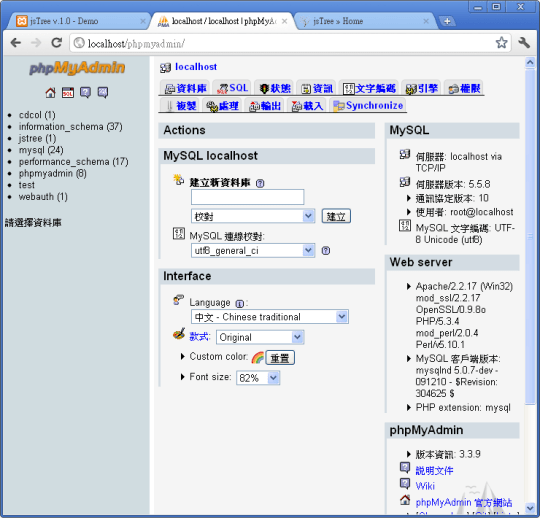The image size is (540, 518).
Task: Click the Language icon in Interface section
Action: click(x=178, y=300)
